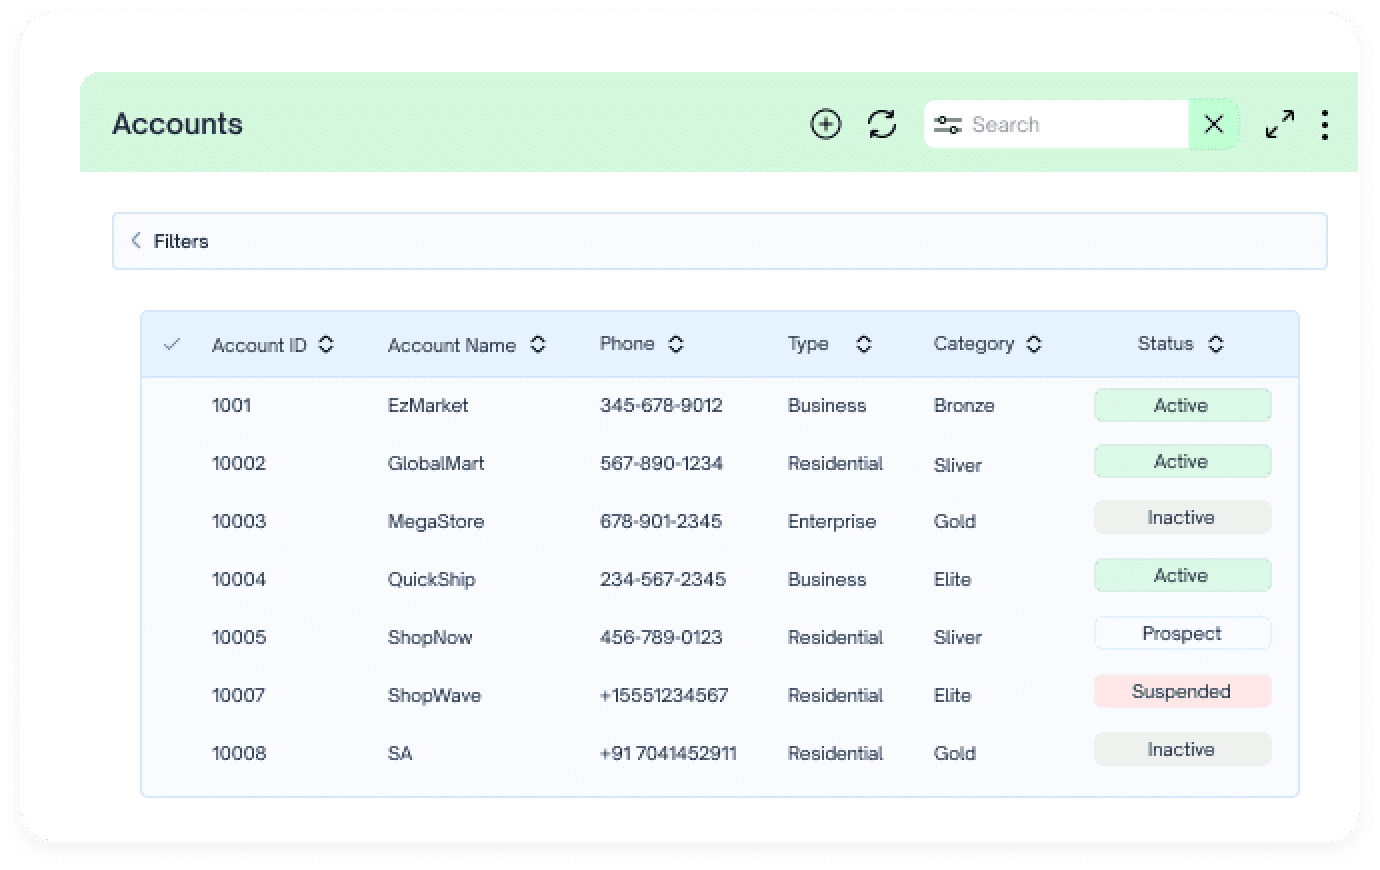Expand the Accounts panel to fullscreen
The width and height of the screenshot is (1380, 870).
pyautogui.click(x=1279, y=124)
